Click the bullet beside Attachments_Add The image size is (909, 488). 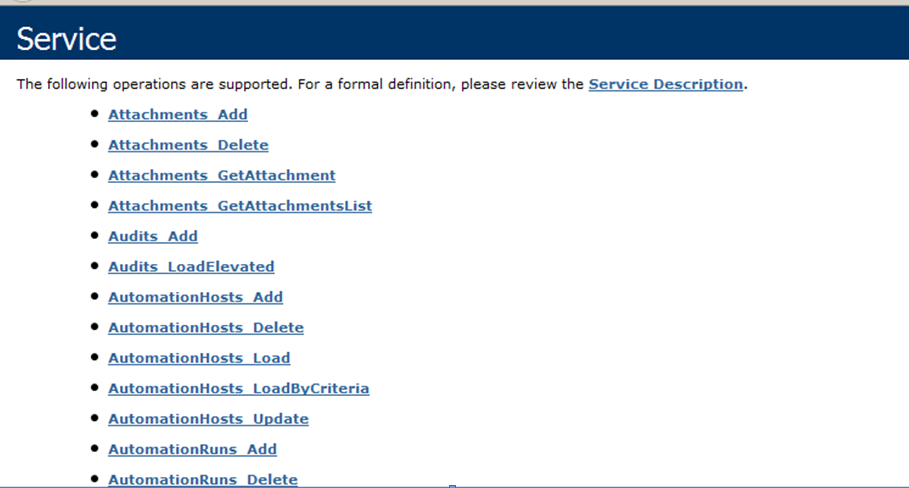[95, 114]
